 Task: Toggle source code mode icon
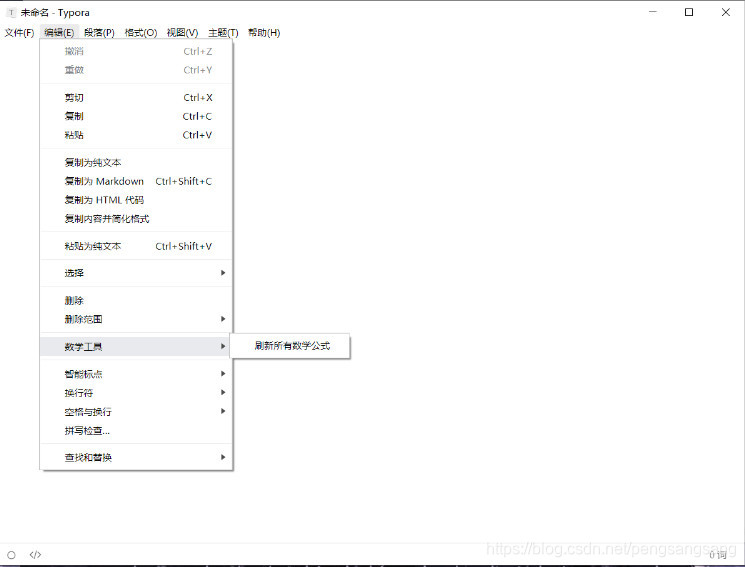35,555
